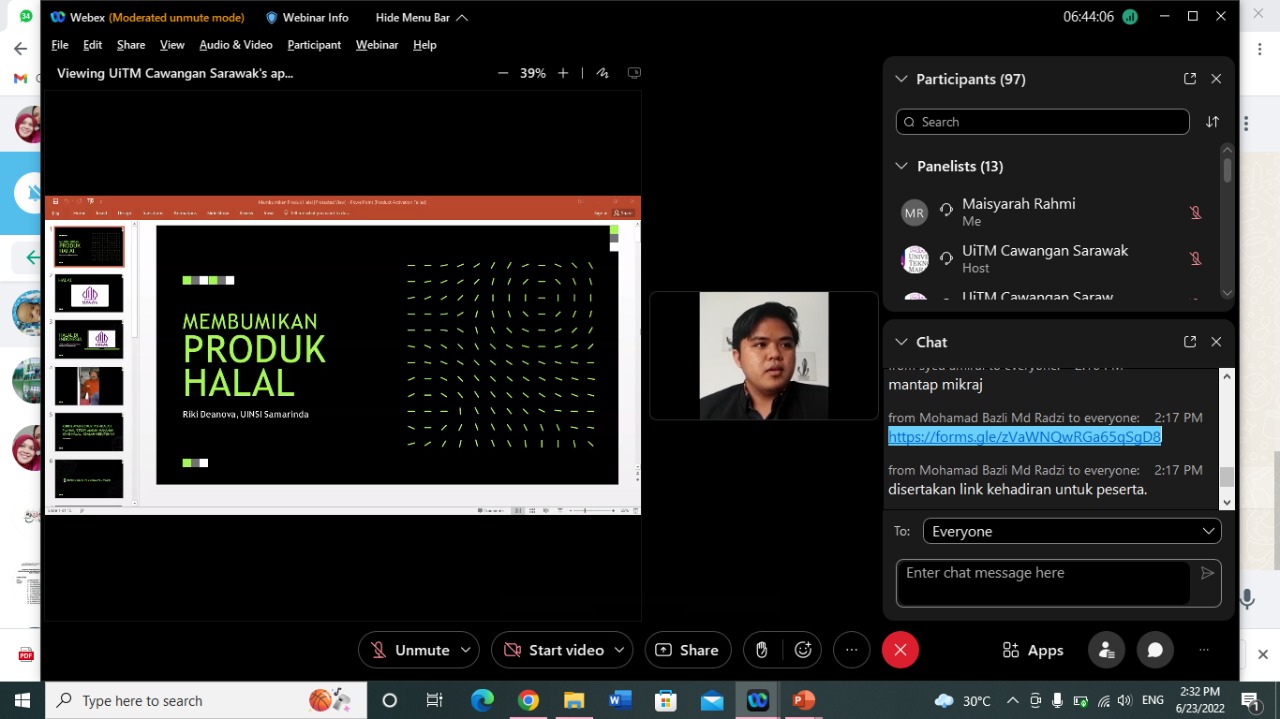Select the fourth slide thumbnail with photo
1280x719 pixels.
pyautogui.click(x=89, y=386)
